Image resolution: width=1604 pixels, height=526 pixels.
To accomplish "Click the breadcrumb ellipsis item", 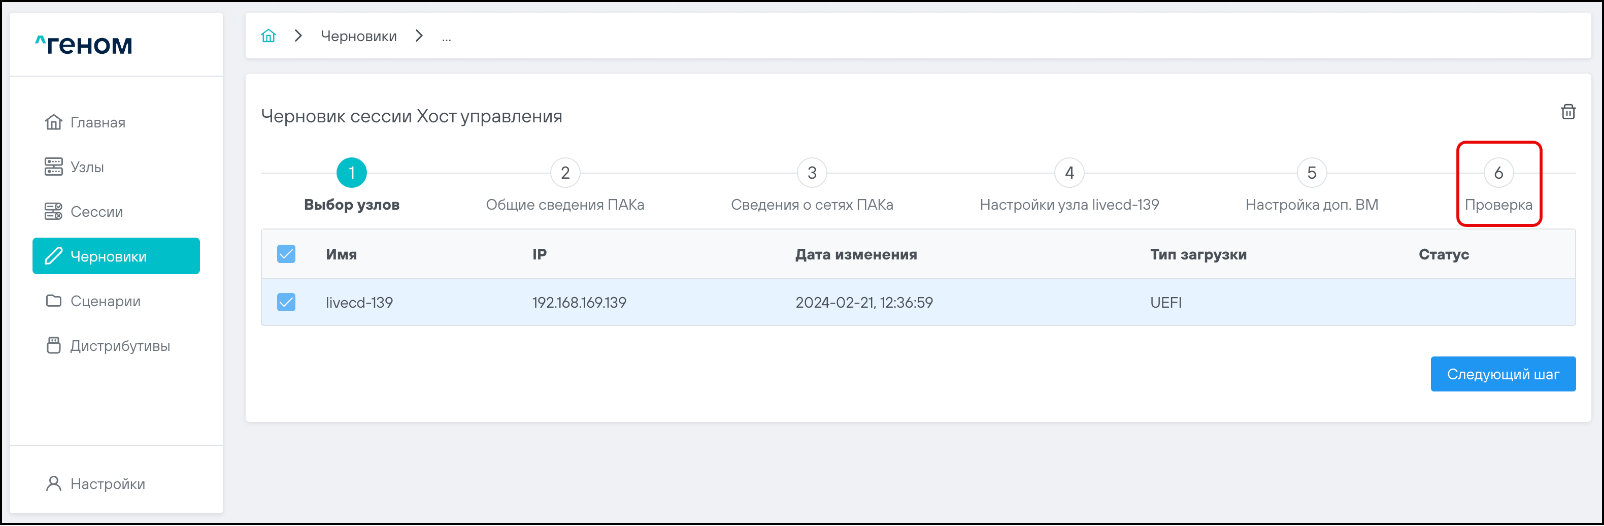I will (446, 37).
